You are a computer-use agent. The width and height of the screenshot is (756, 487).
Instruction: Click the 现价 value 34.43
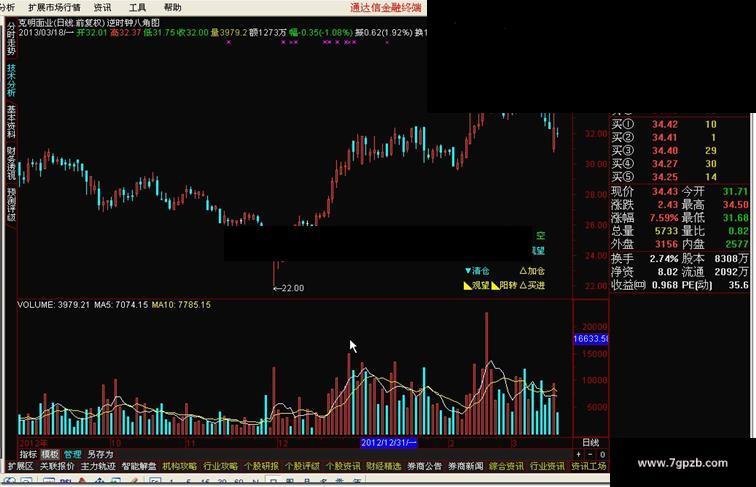pos(665,192)
